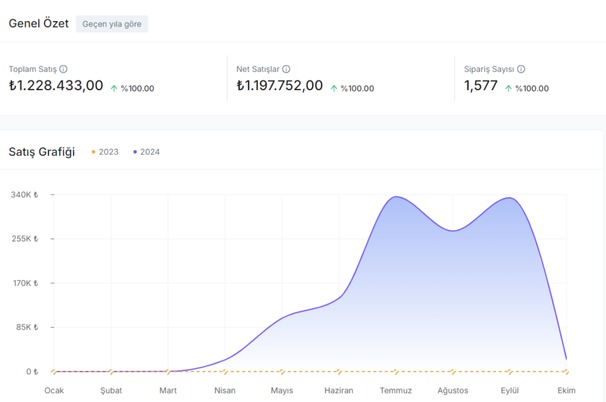
Task: Toggle the 2024 series in the legend
Action: 146,152
